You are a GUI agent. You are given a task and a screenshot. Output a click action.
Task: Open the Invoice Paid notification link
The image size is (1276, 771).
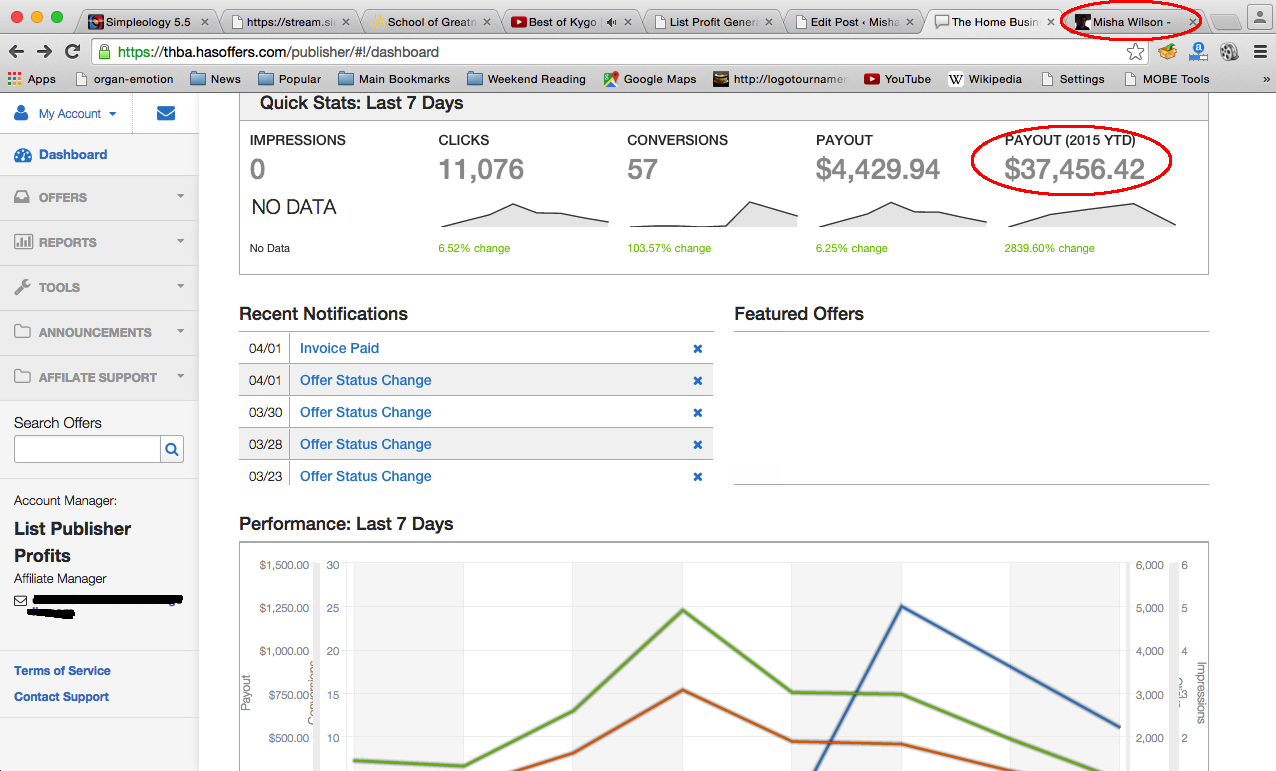pos(339,348)
